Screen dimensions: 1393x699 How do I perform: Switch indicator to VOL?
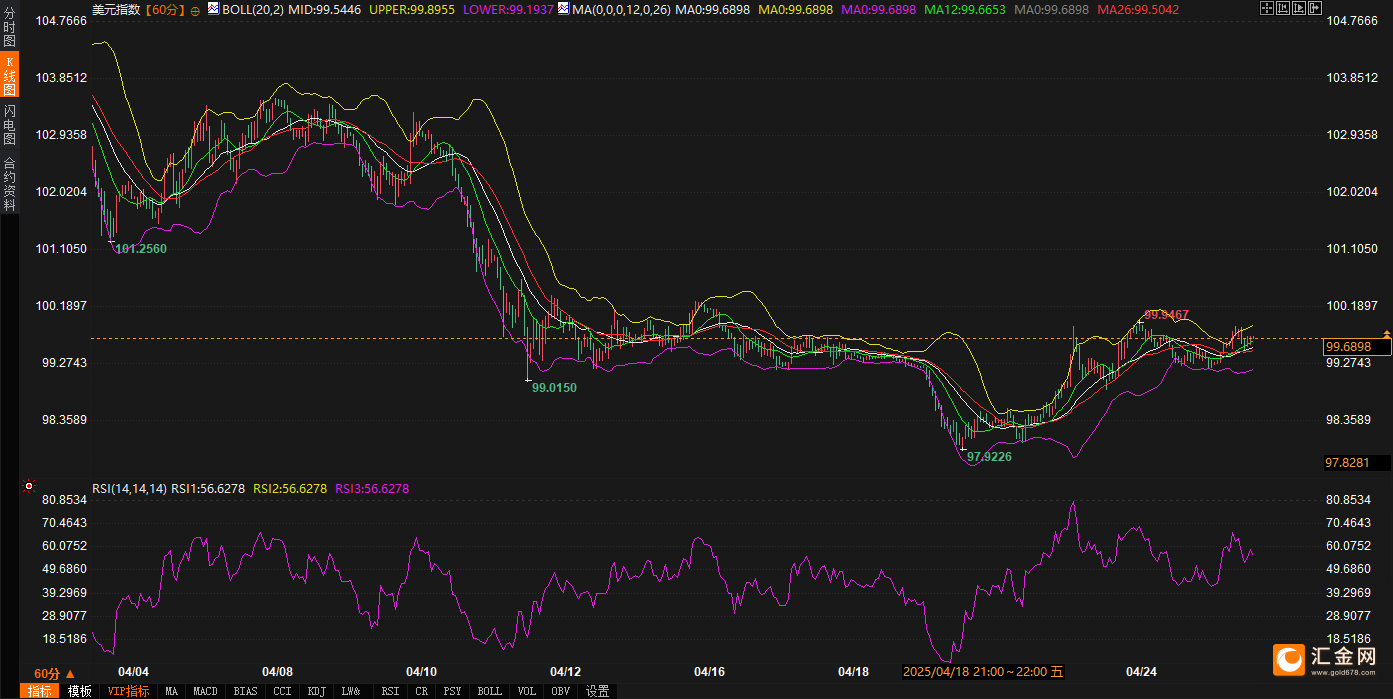click(527, 691)
